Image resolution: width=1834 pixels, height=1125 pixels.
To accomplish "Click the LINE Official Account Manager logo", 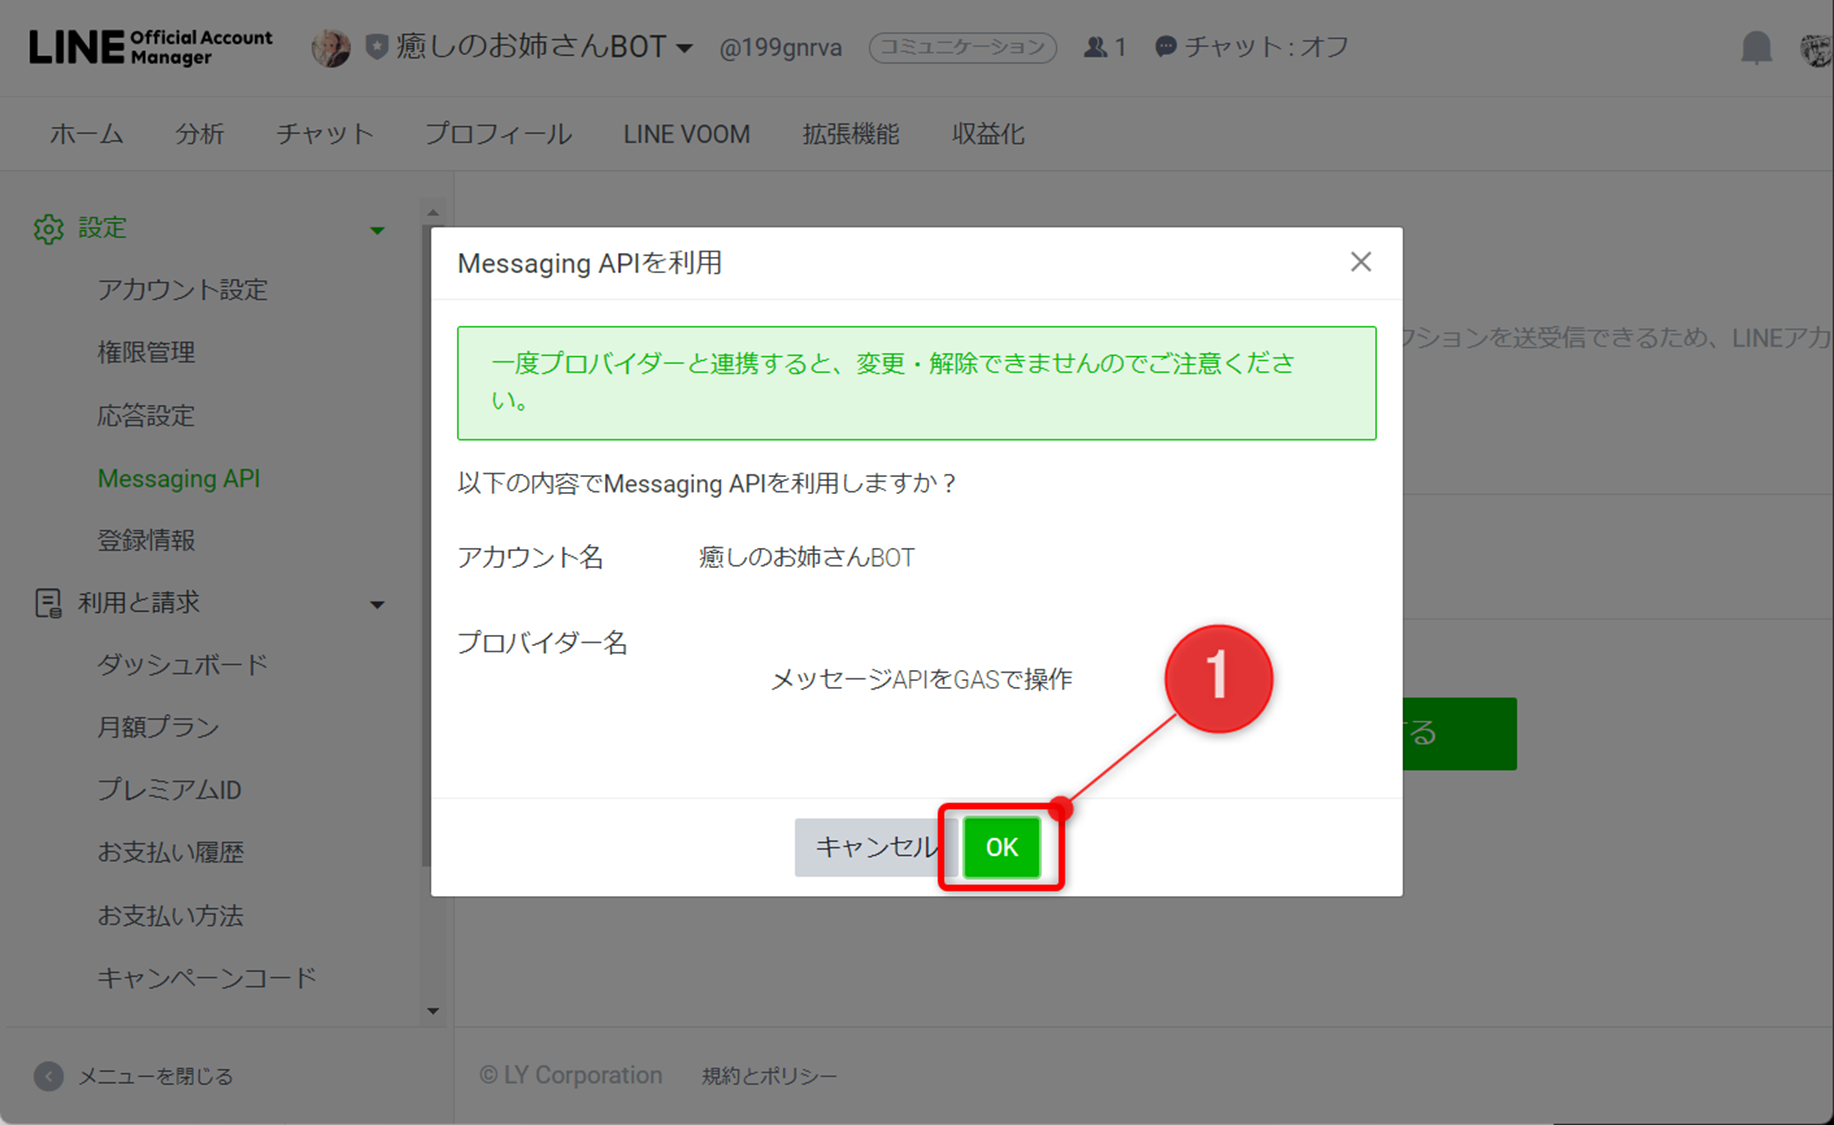I will coord(150,47).
